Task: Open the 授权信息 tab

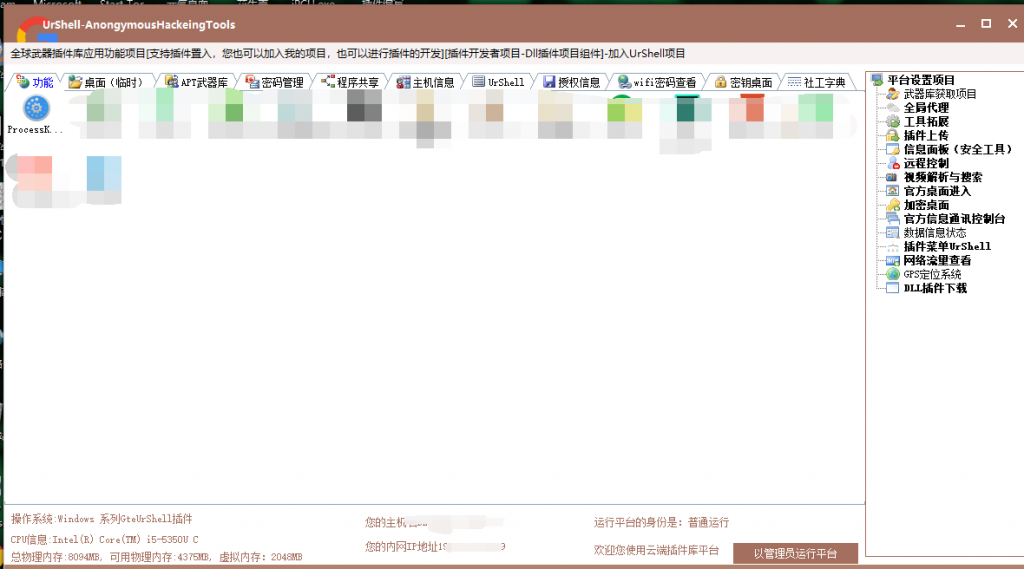Action: [571, 82]
